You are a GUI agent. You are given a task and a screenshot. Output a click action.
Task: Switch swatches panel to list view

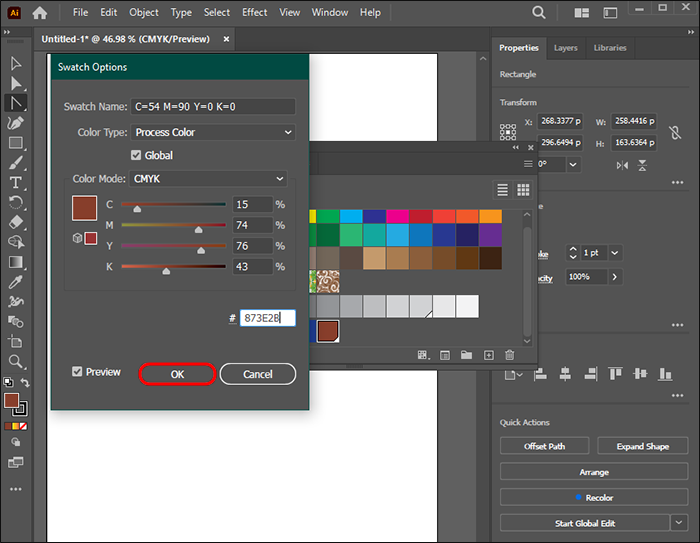pyautogui.click(x=503, y=190)
